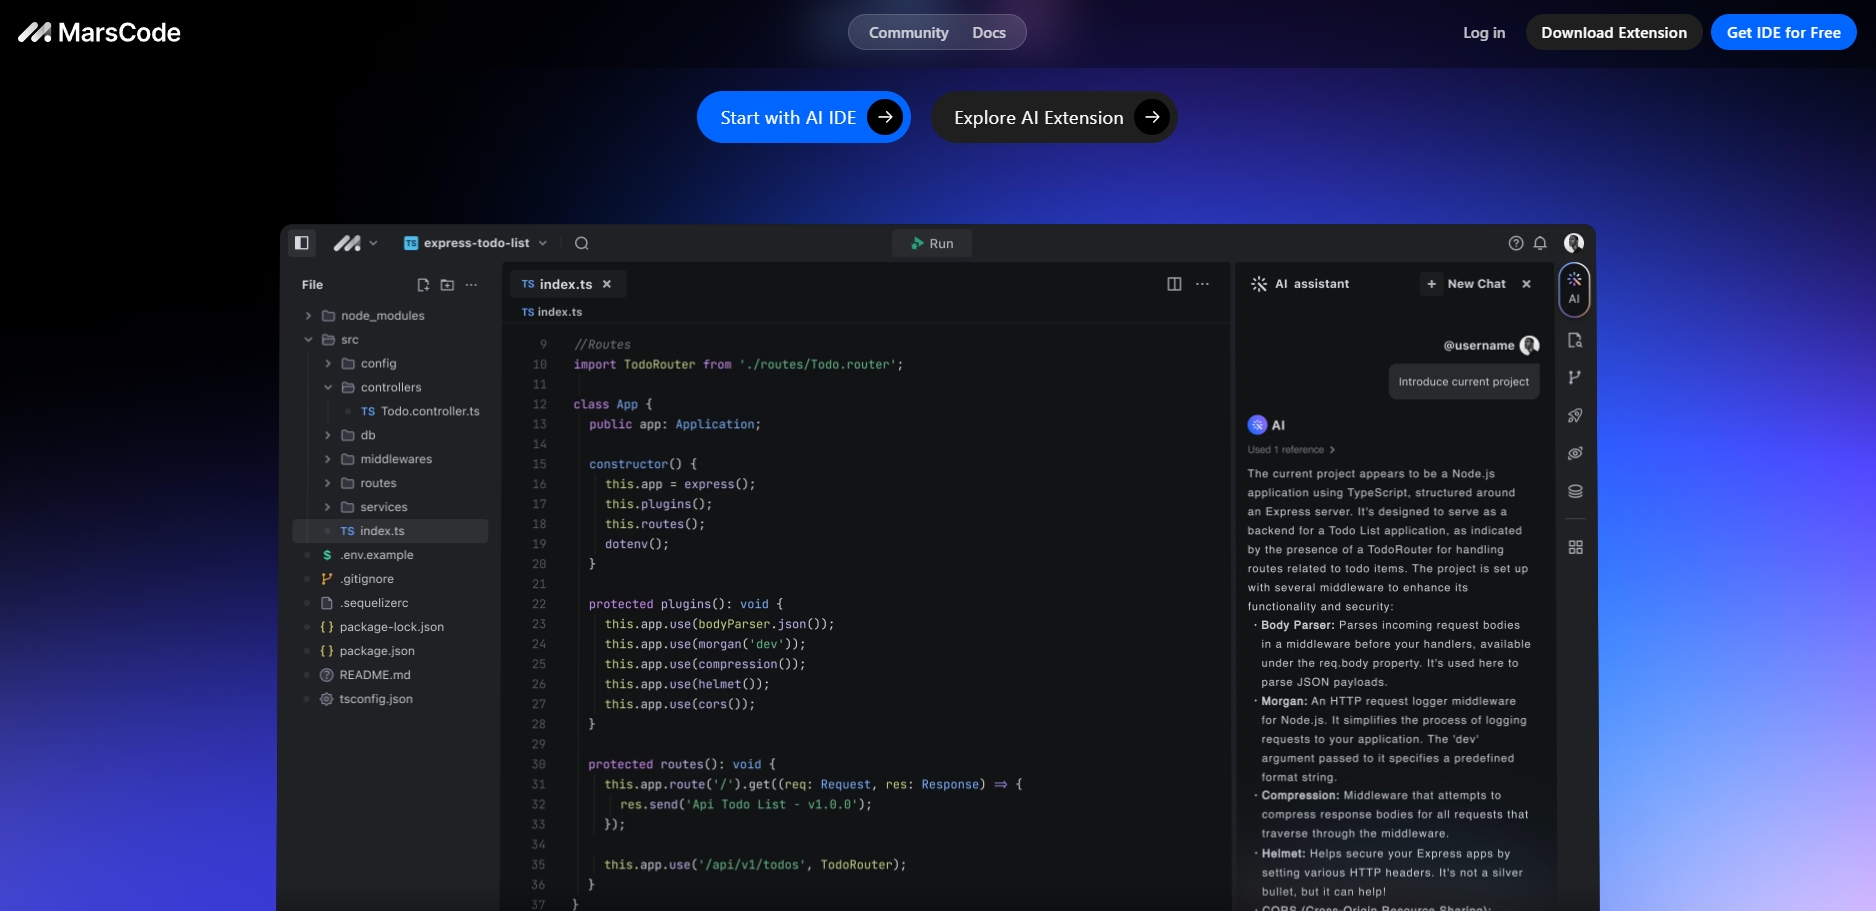This screenshot has width=1876, height=911.
Task: Select package.json in the file tree
Action: (377, 651)
